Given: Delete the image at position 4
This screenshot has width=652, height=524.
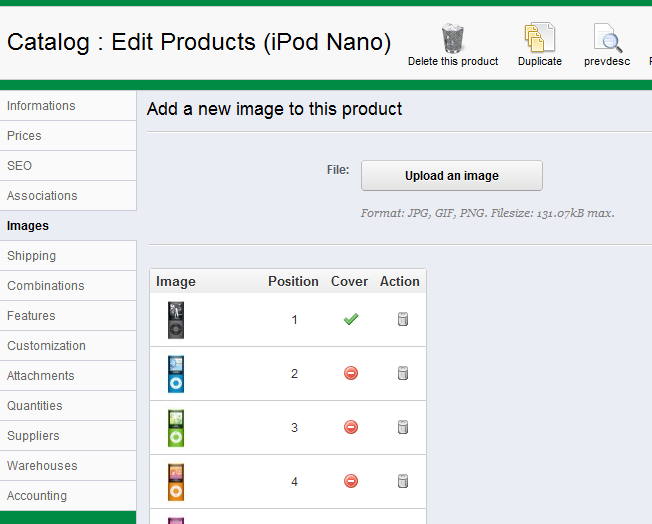Looking at the screenshot, I should coord(403,482).
